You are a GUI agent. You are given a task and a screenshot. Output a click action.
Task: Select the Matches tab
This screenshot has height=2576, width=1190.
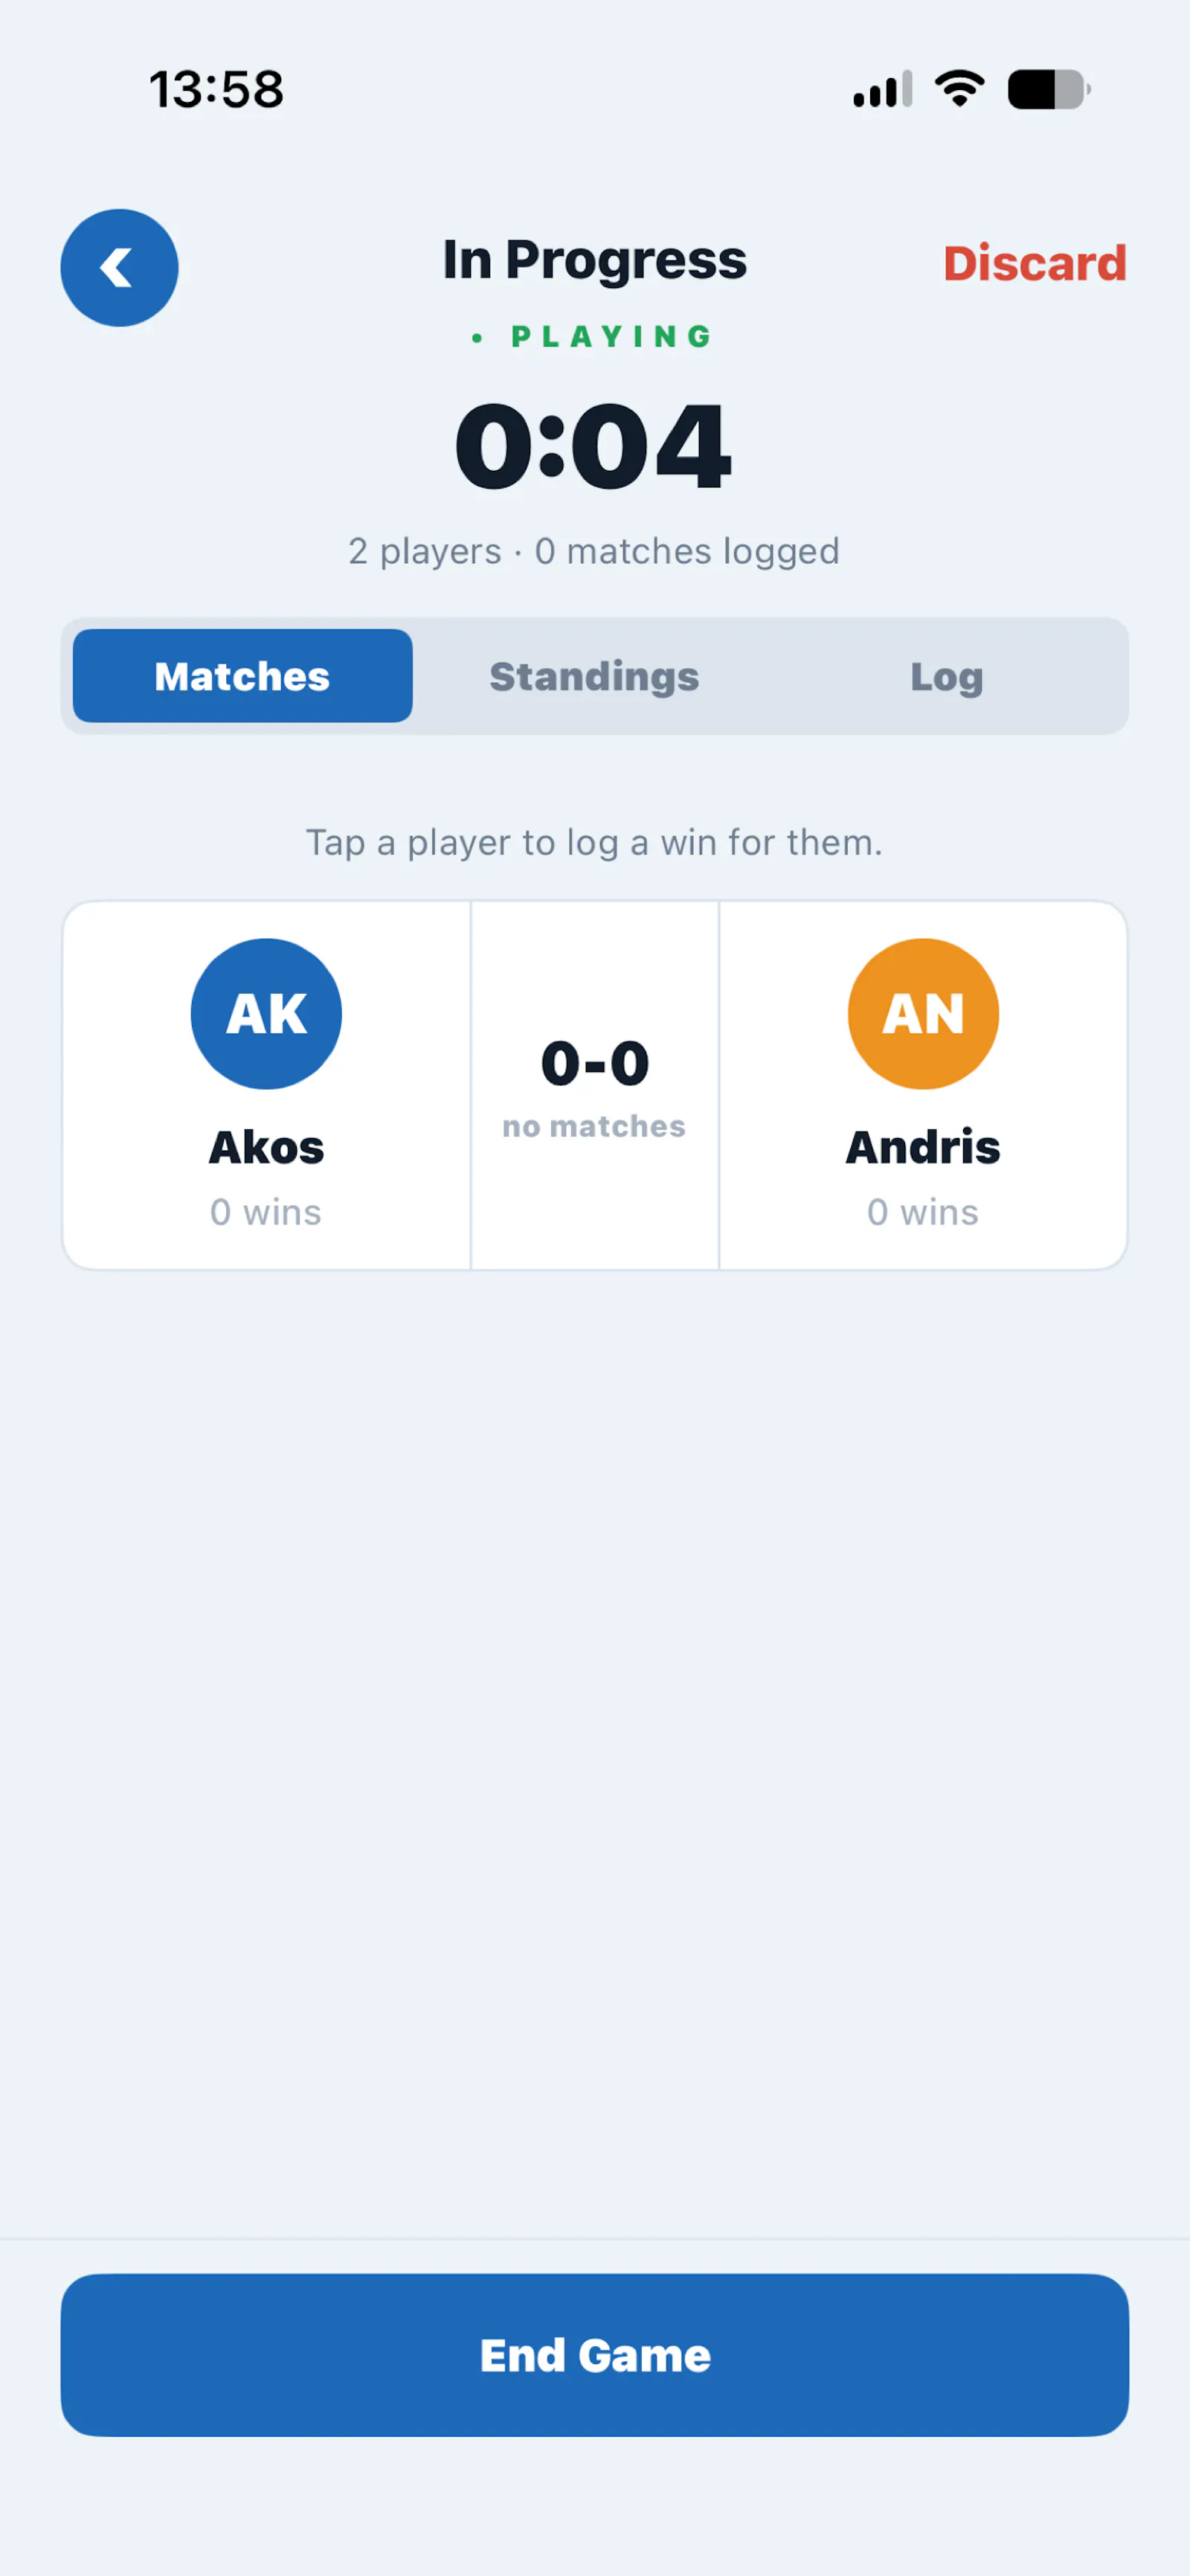click(x=242, y=676)
